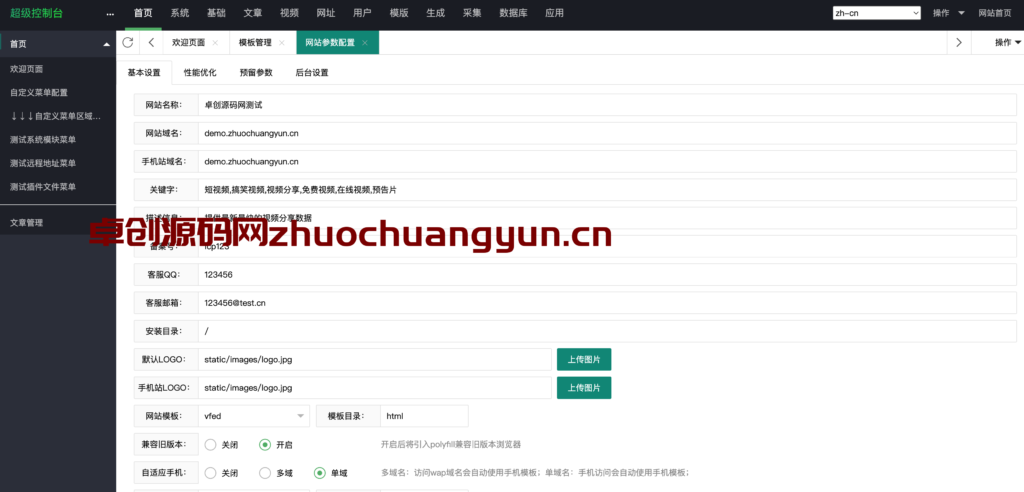Close the 欢迎页面 tab
Viewport: 1024px width, 492px height.
(215, 42)
